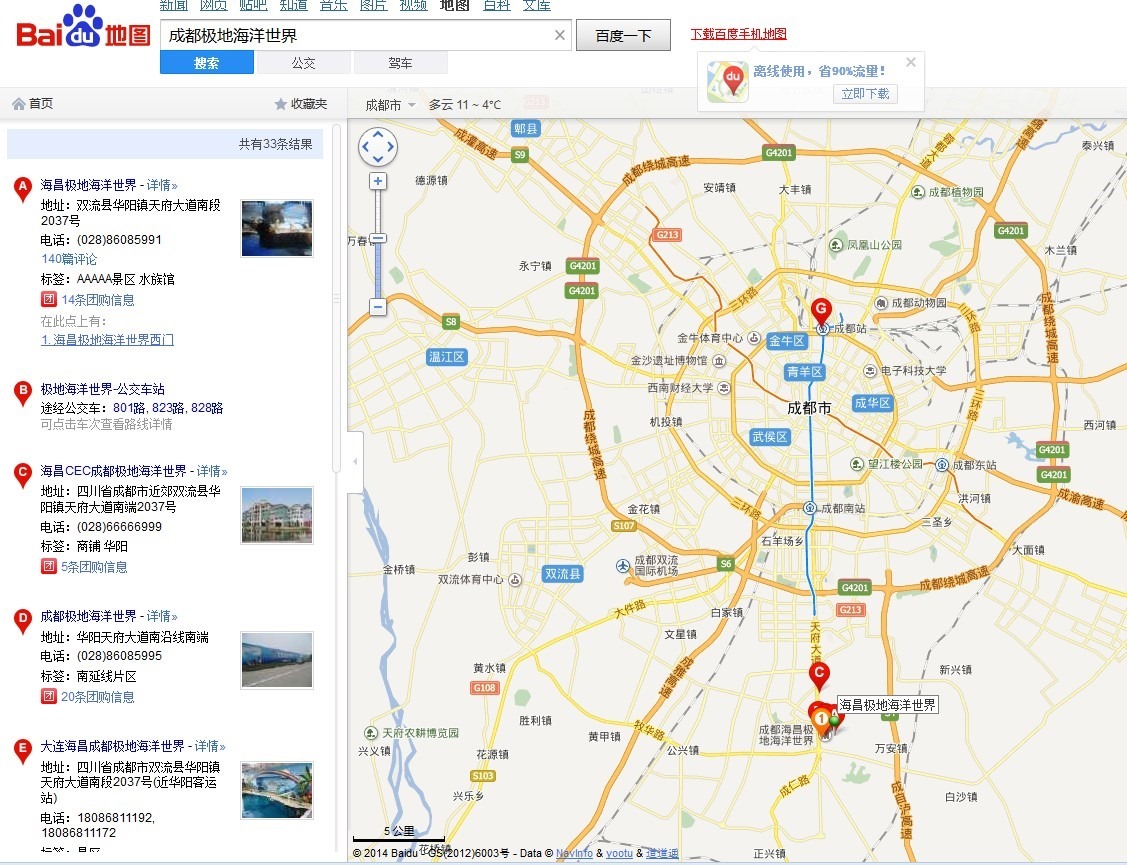
Task: Click marker A in results list
Action: (23, 189)
